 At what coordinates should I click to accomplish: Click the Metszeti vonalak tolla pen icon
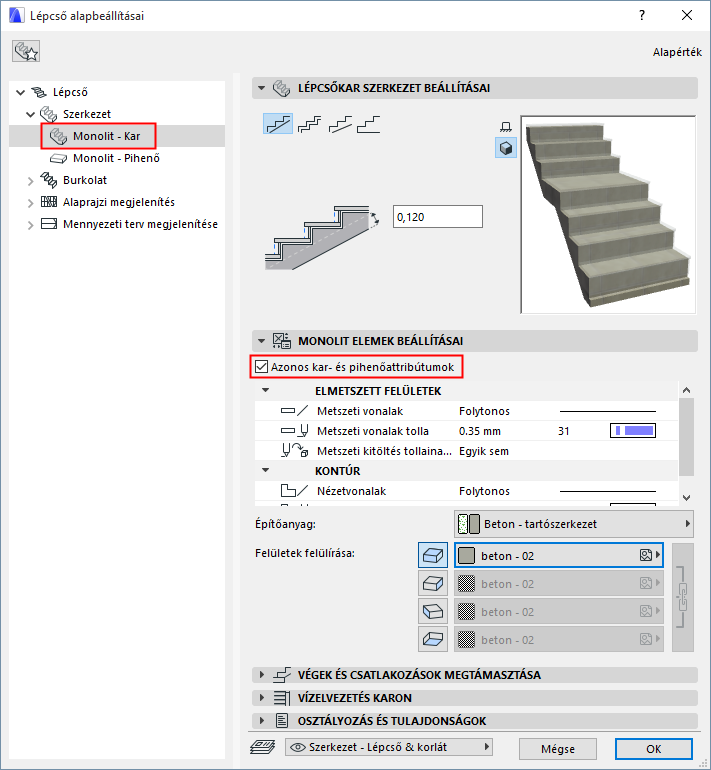tap(295, 431)
